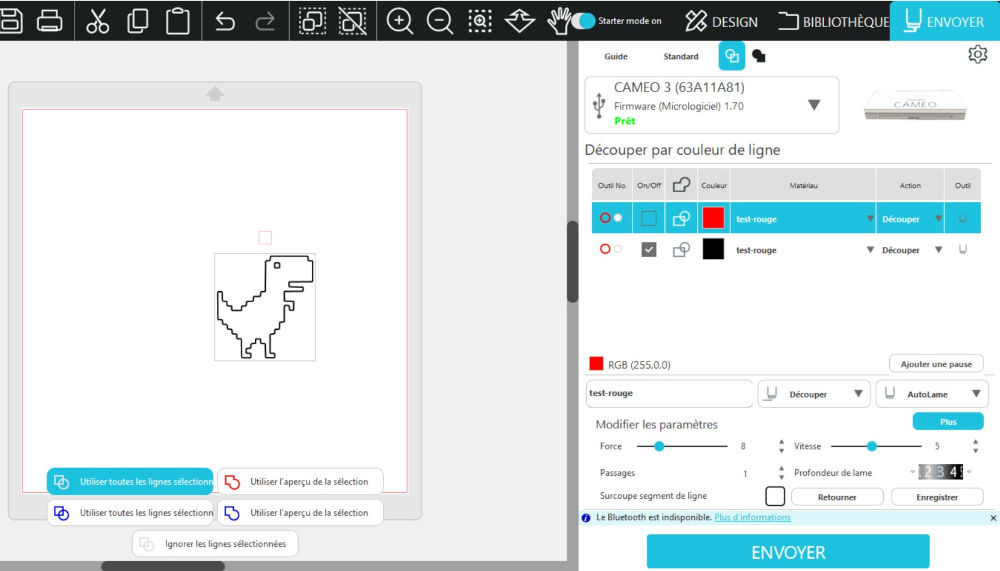Click the Save icon in toolbar
The image size is (1000, 571).
click(11, 21)
